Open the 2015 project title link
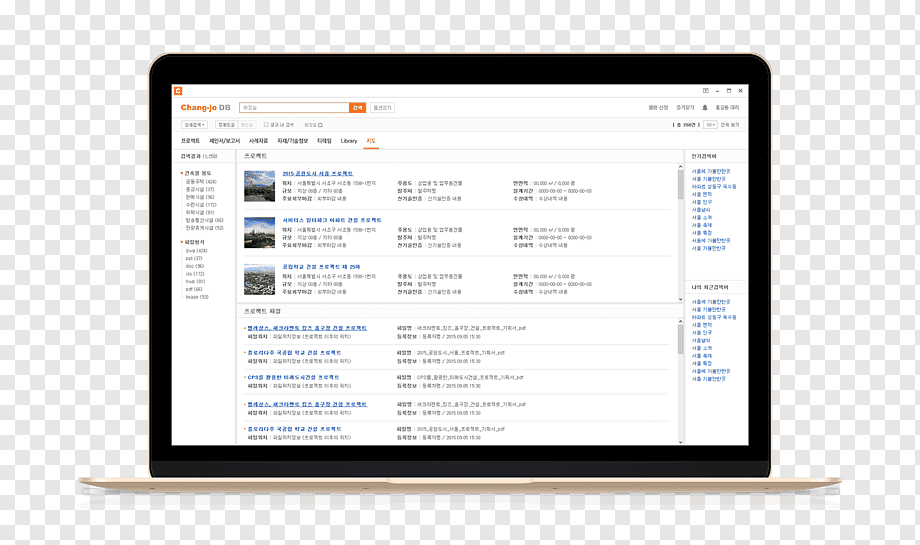 pyautogui.click(x=318, y=174)
